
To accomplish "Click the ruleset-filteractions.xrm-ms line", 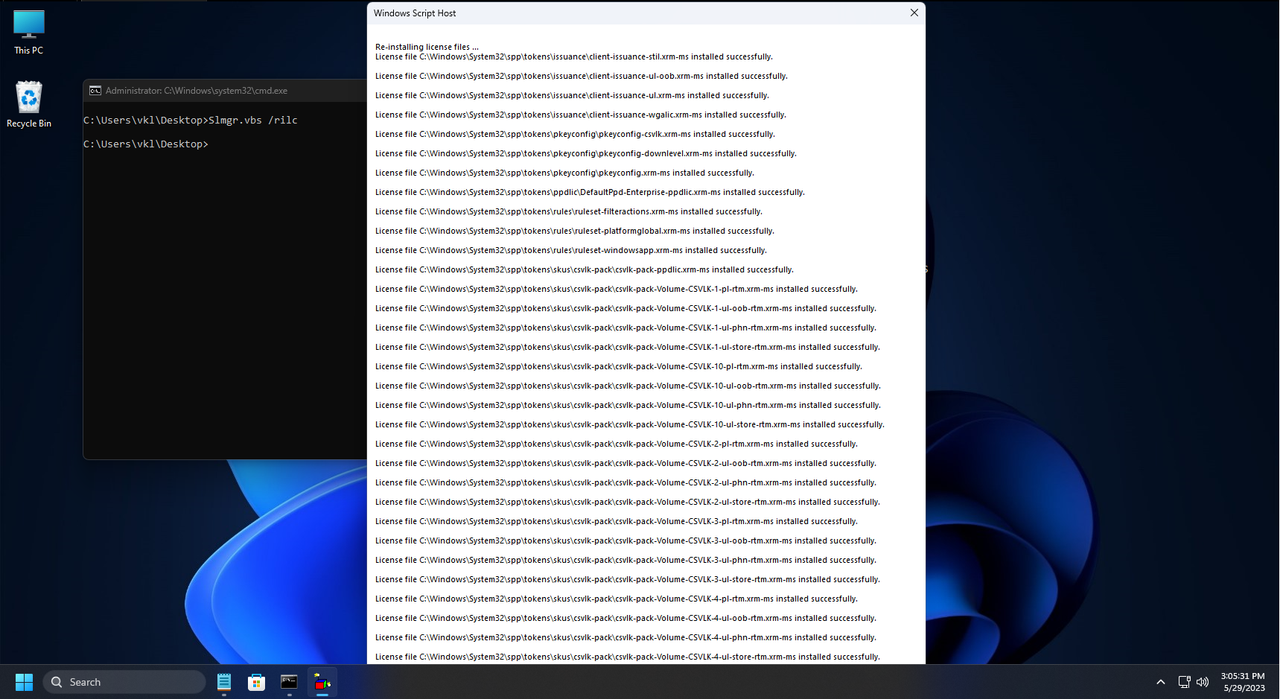I will click(569, 212).
